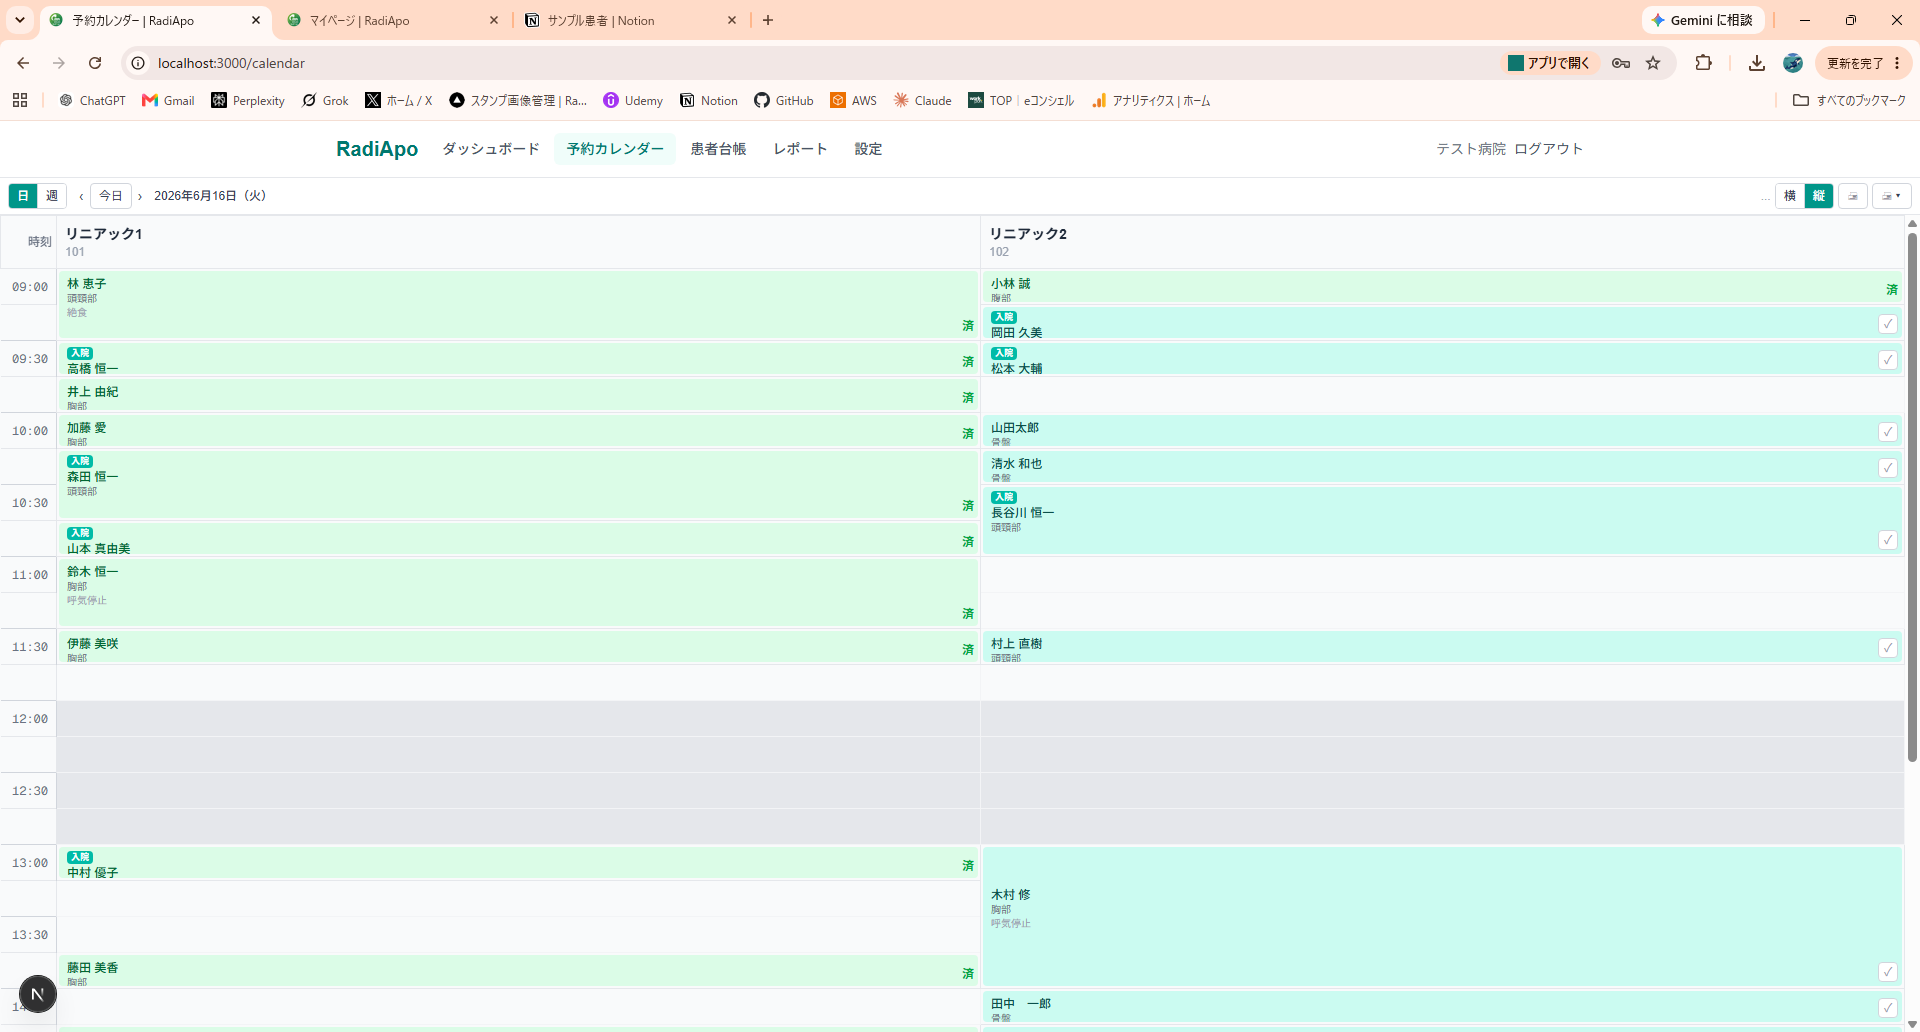The height and width of the screenshot is (1032, 1920).
Task: Click the vertical page scrollbar
Action: pos(1912,497)
